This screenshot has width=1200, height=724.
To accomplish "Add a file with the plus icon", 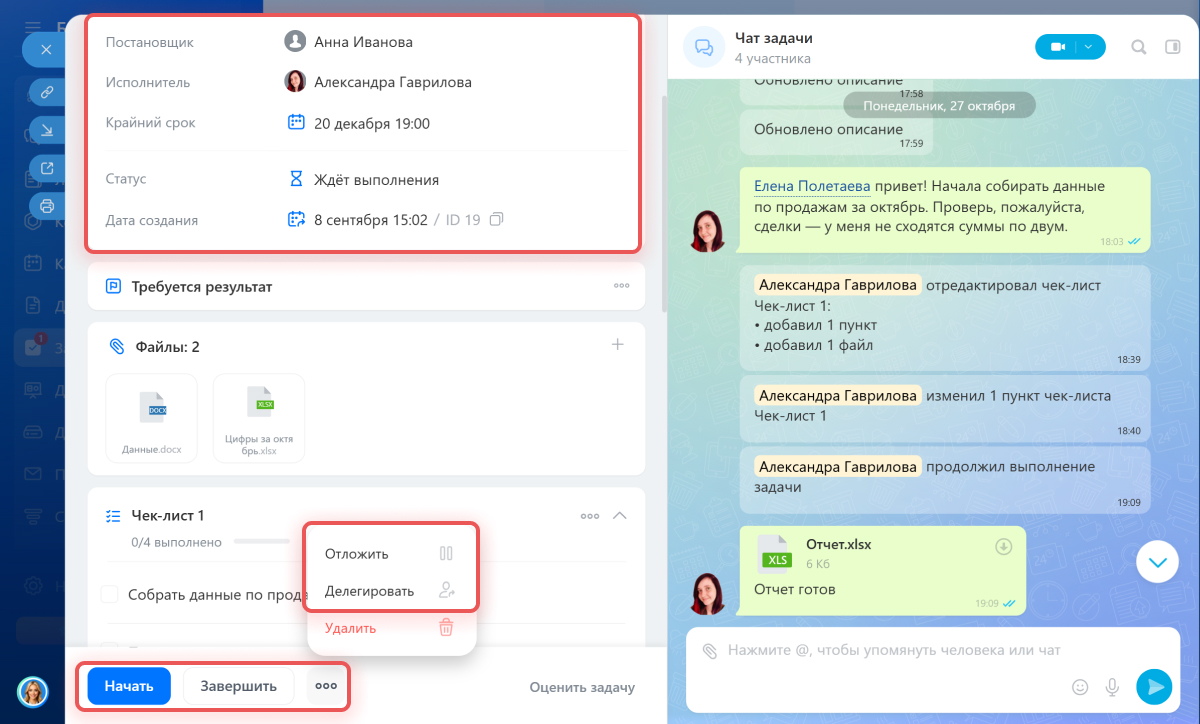I will click(x=618, y=345).
